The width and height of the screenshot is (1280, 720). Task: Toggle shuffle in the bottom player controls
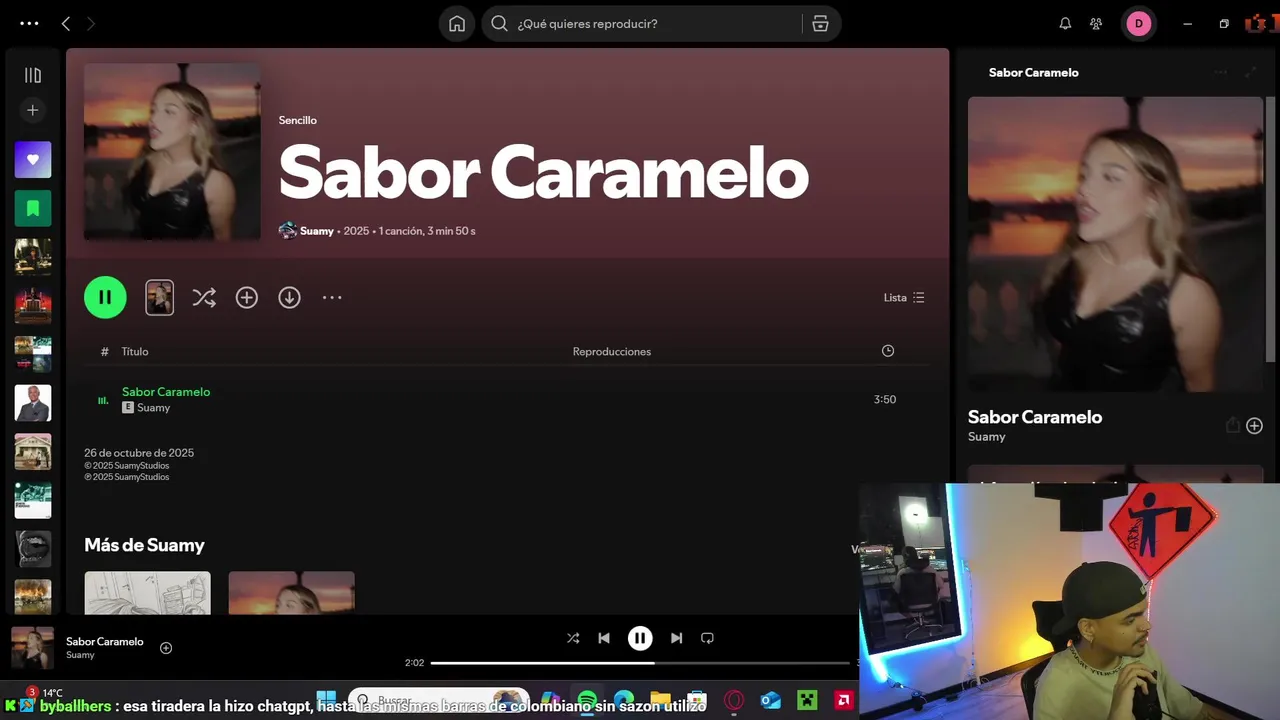572,638
